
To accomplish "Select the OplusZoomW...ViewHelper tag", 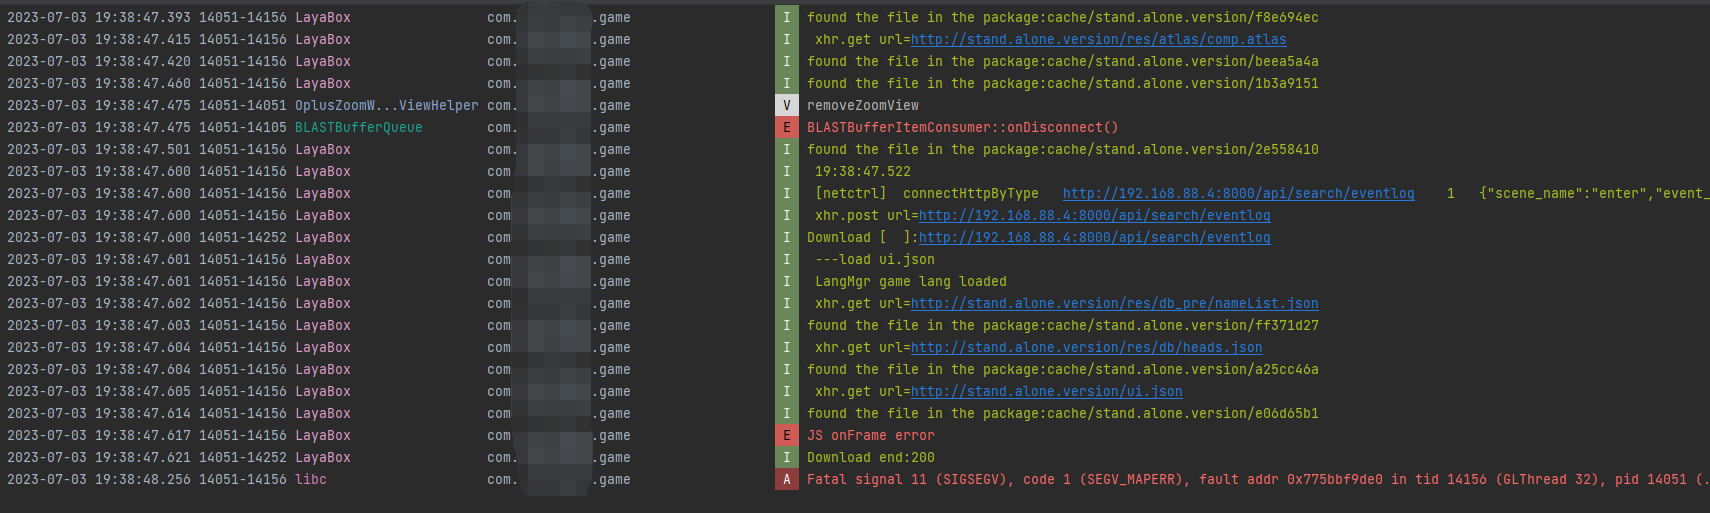I will tap(386, 105).
